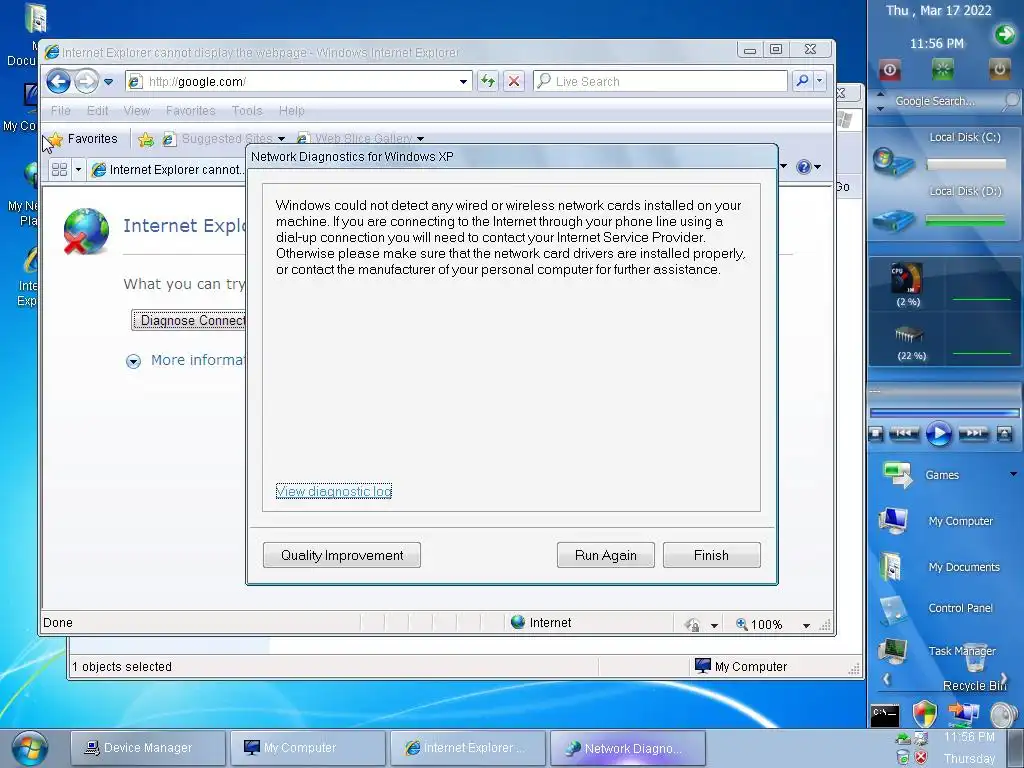1024x768 pixels.
Task: Click the sidebar green standby icon
Action: click(942, 69)
